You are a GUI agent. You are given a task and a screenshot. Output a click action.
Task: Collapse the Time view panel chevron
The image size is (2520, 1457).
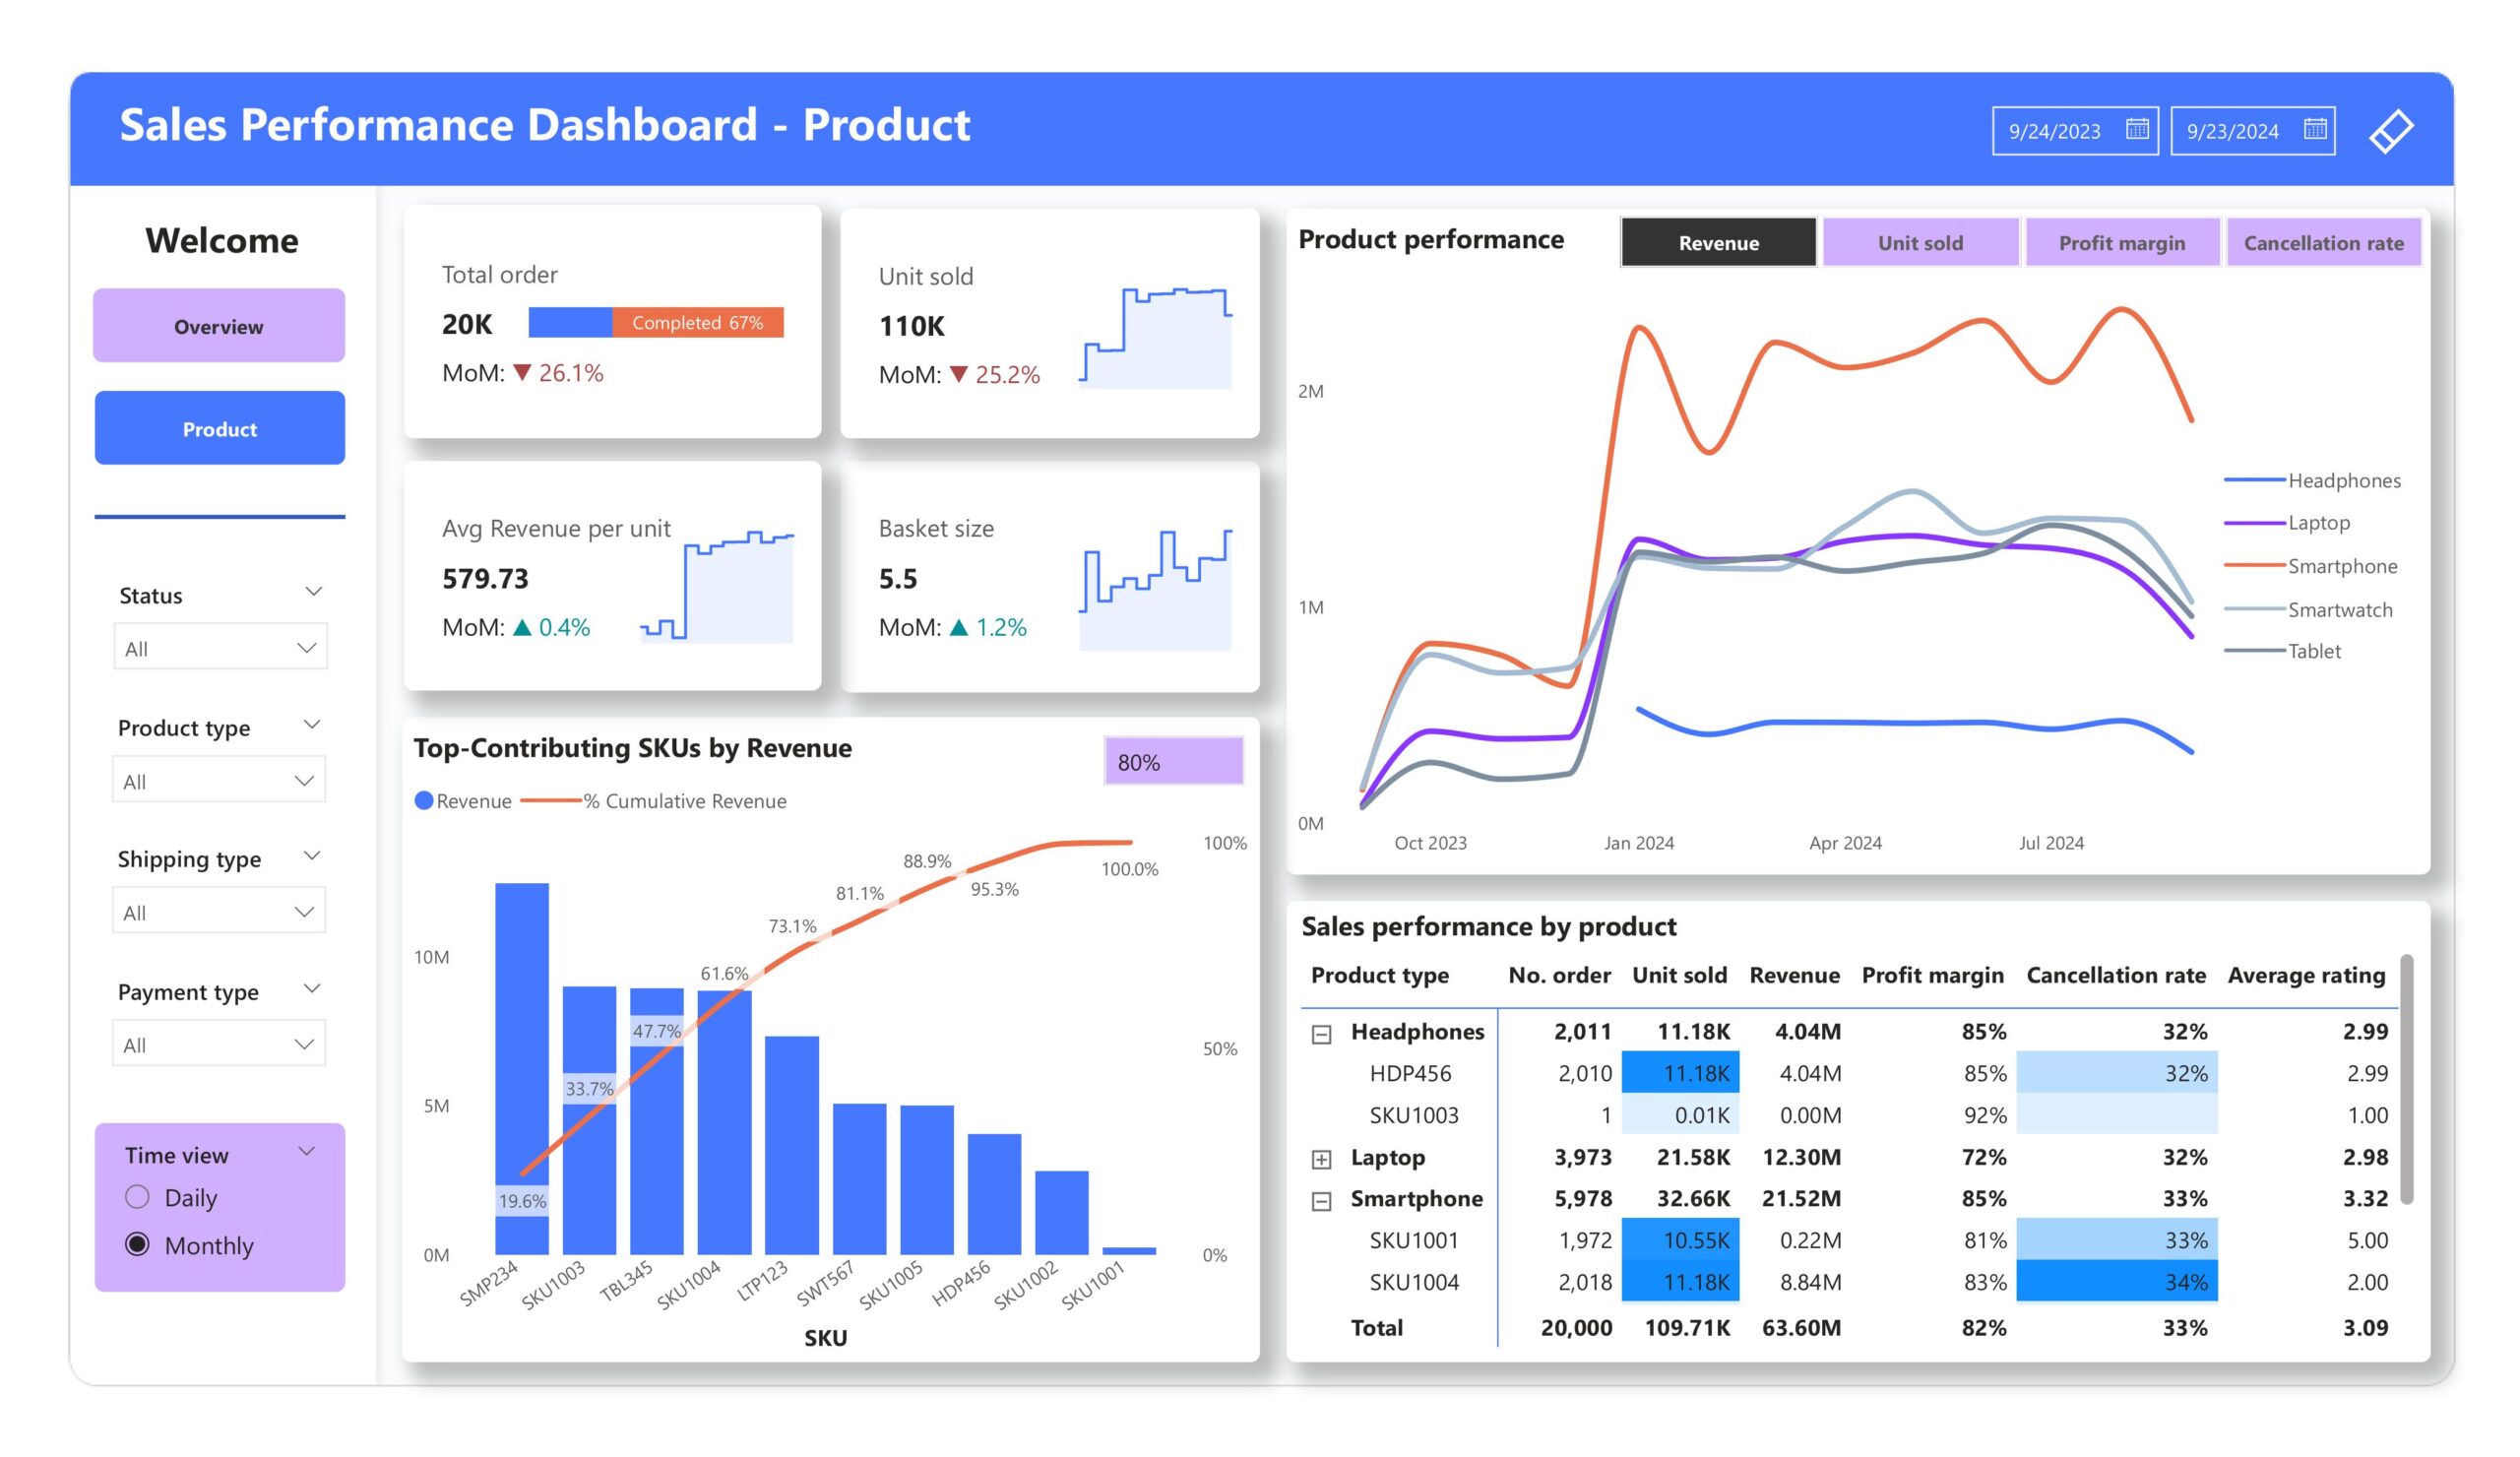[307, 1151]
